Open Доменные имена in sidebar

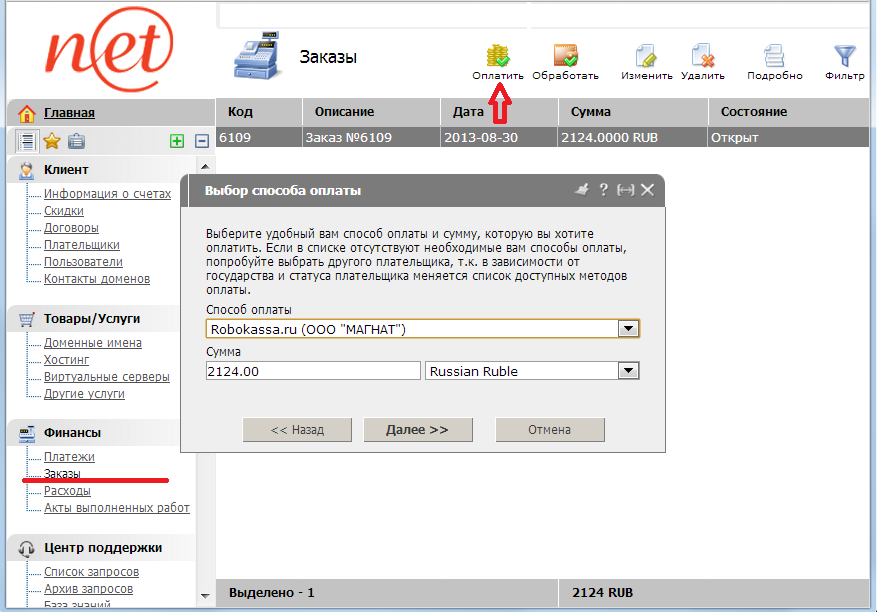click(92, 343)
